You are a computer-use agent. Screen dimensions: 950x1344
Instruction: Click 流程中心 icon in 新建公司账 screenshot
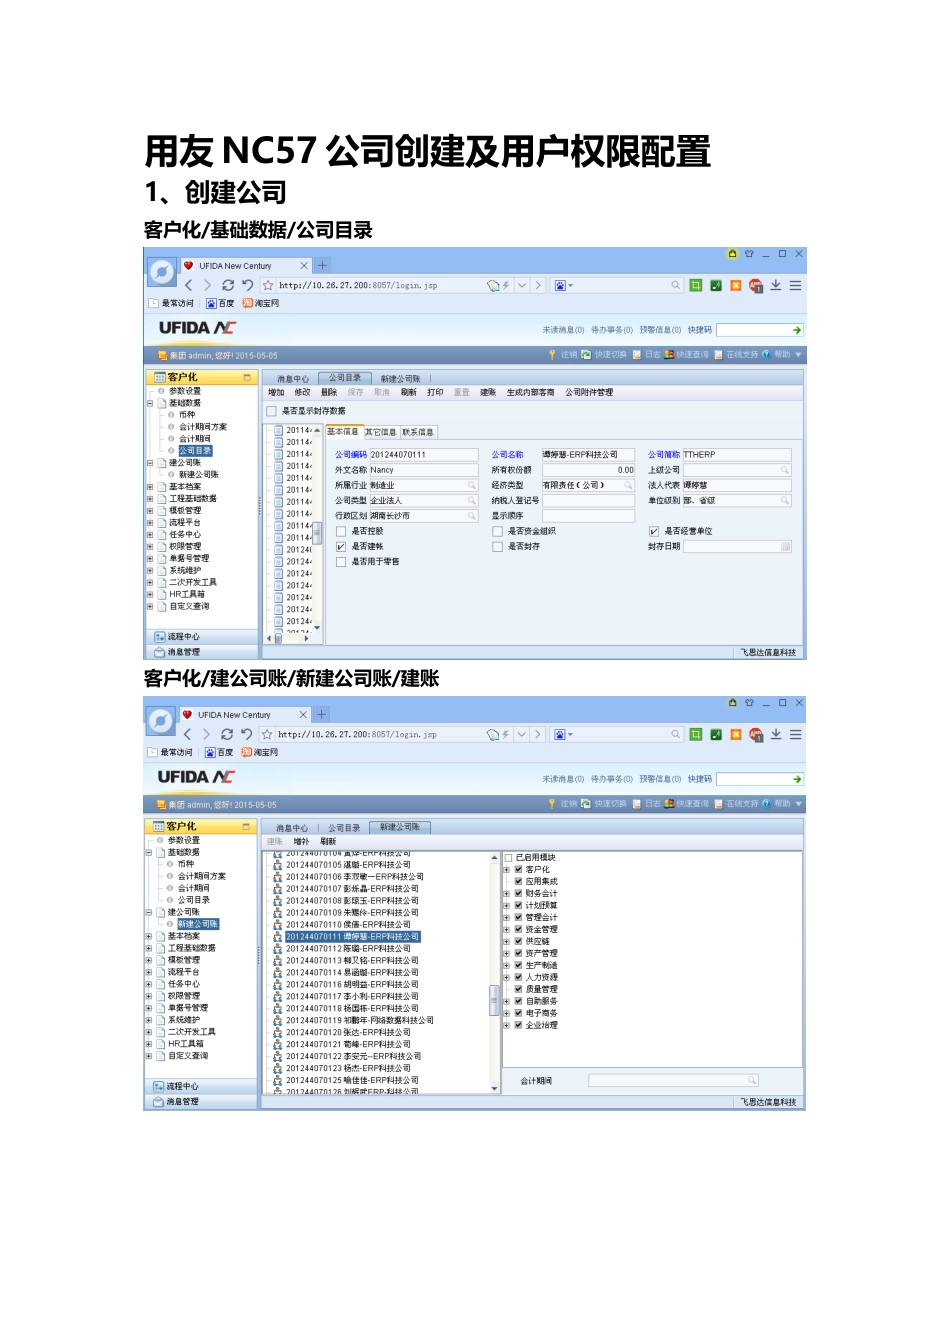click(x=158, y=1086)
